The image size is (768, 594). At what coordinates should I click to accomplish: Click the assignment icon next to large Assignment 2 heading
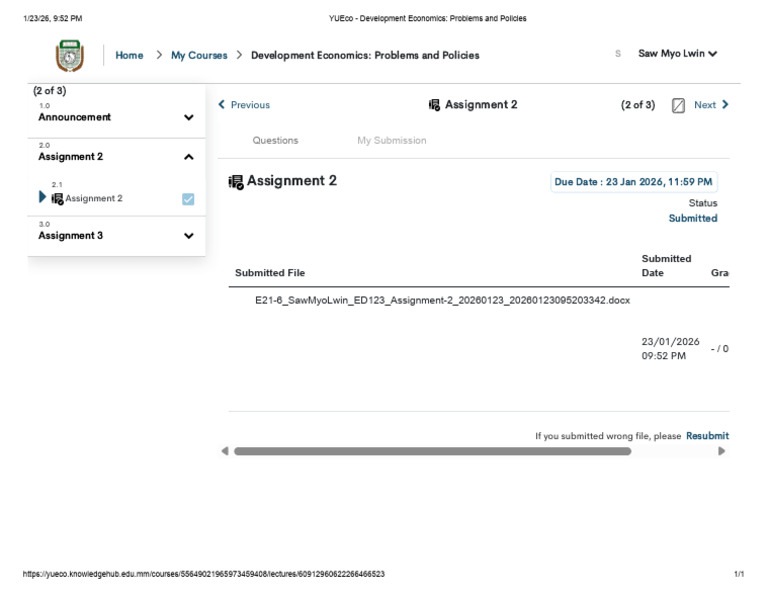point(236,182)
